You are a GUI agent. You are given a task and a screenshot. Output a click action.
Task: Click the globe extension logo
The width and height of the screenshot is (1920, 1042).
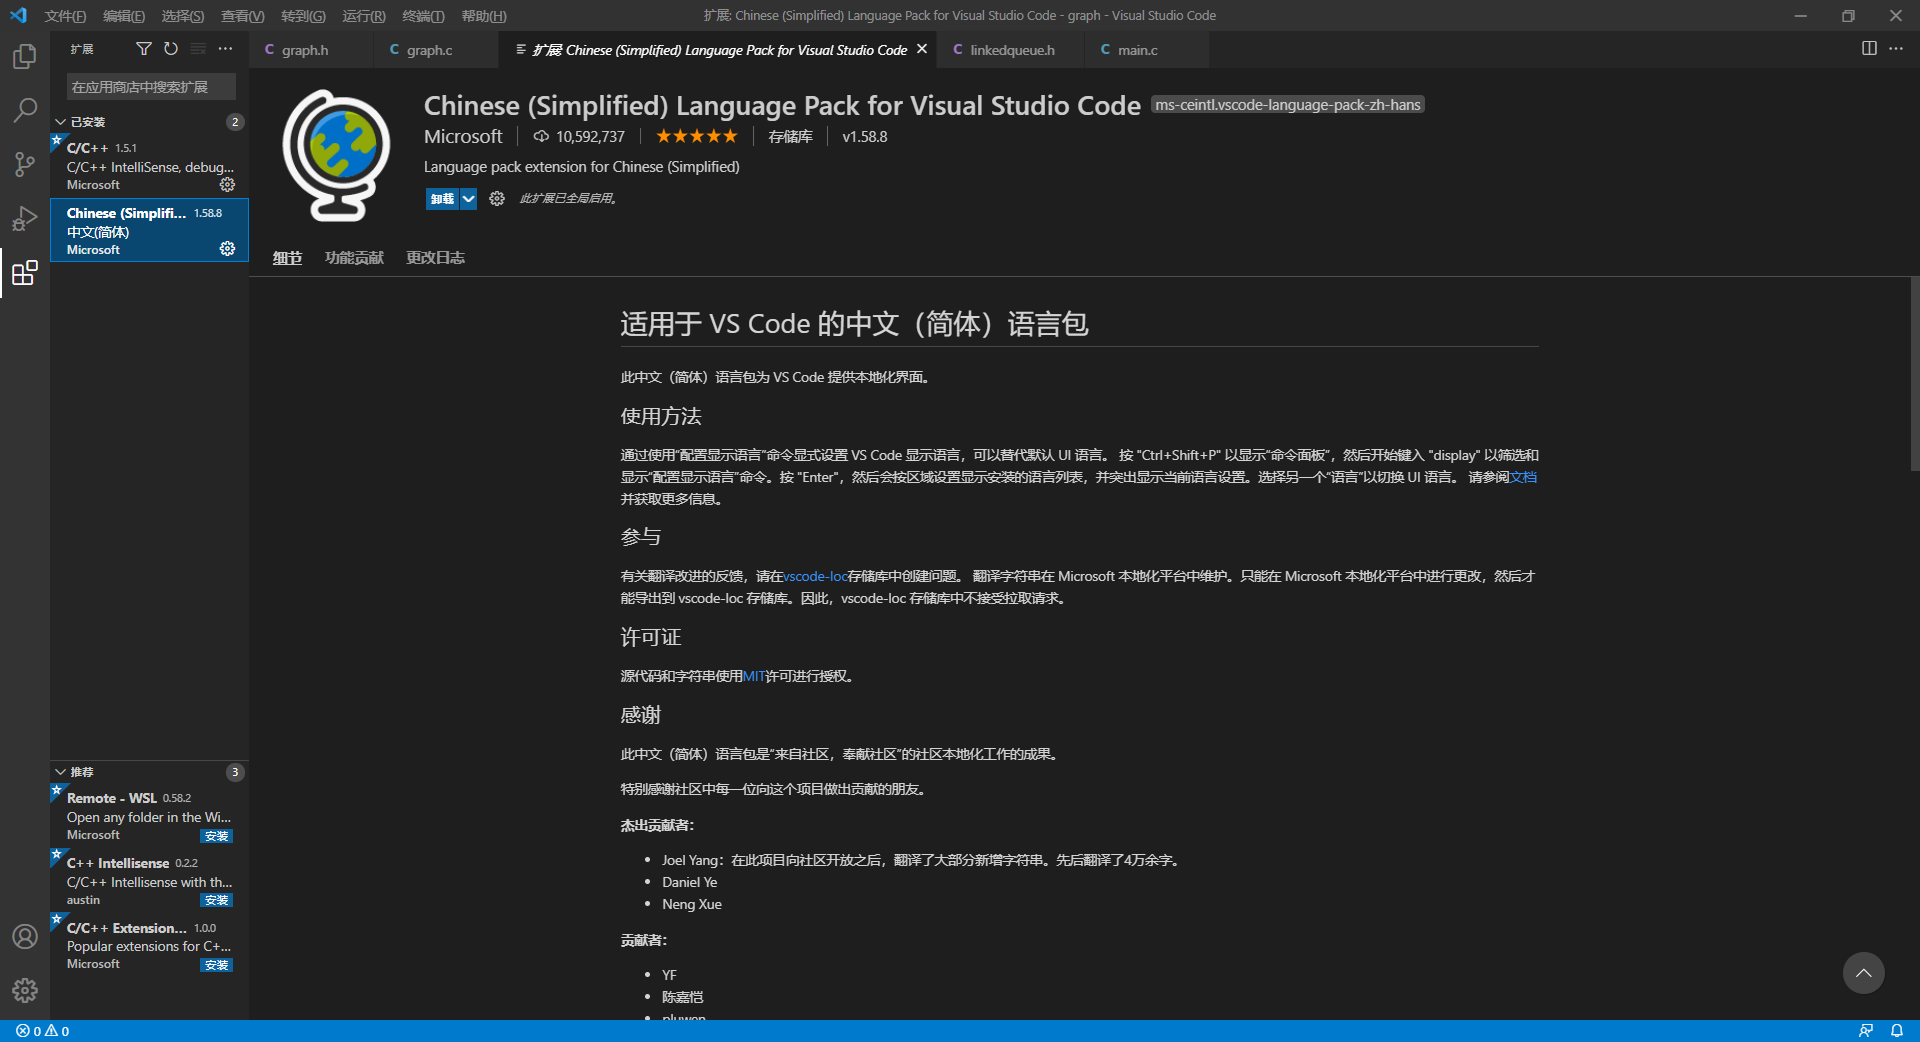point(337,155)
